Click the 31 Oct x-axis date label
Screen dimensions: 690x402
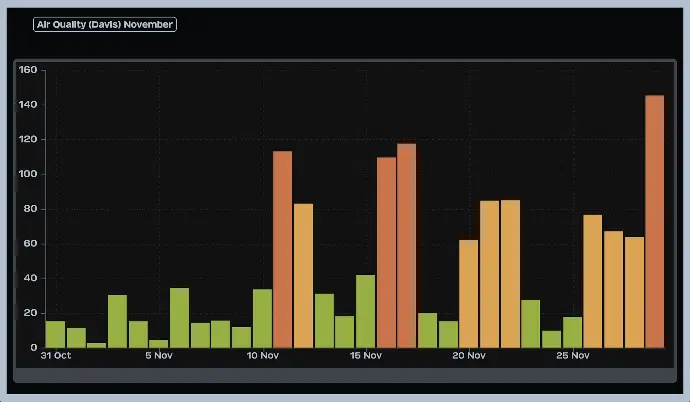[55, 355]
